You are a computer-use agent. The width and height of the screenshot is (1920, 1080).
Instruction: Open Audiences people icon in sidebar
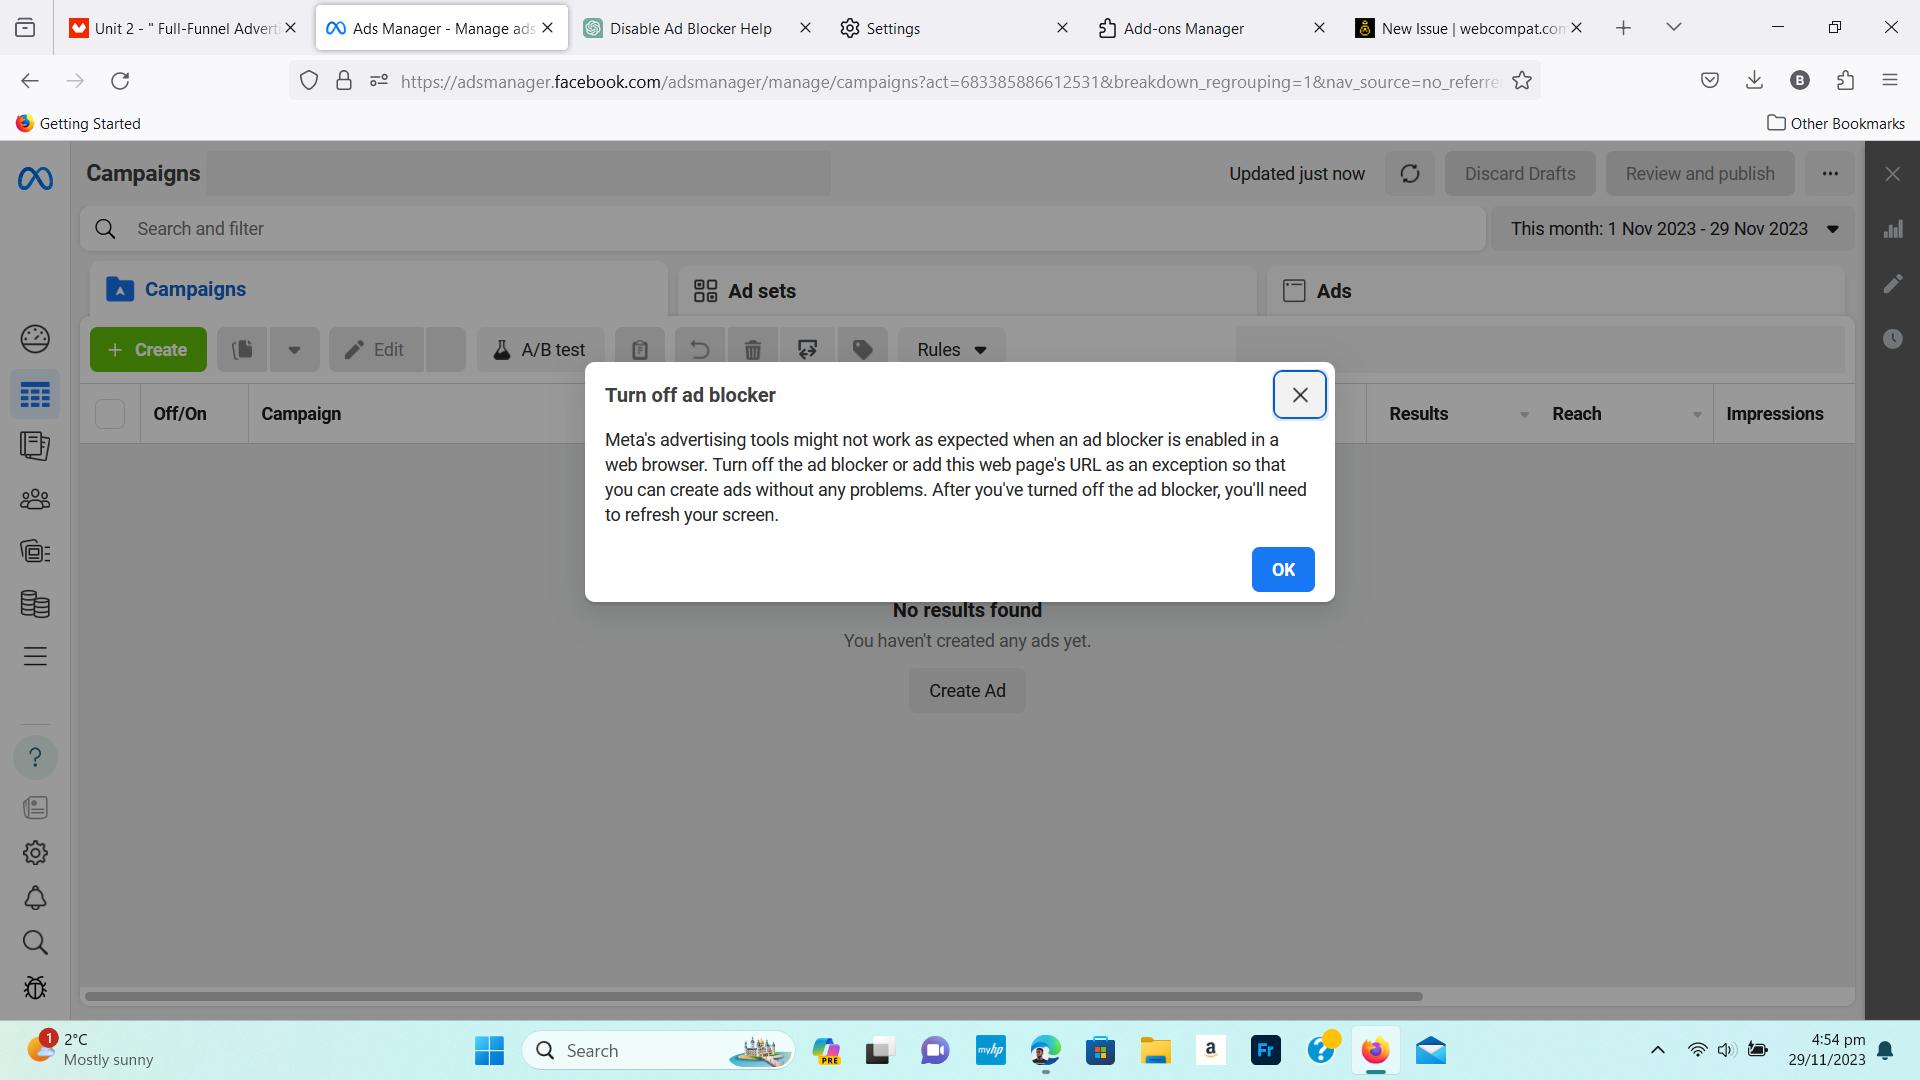pos(35,499)
